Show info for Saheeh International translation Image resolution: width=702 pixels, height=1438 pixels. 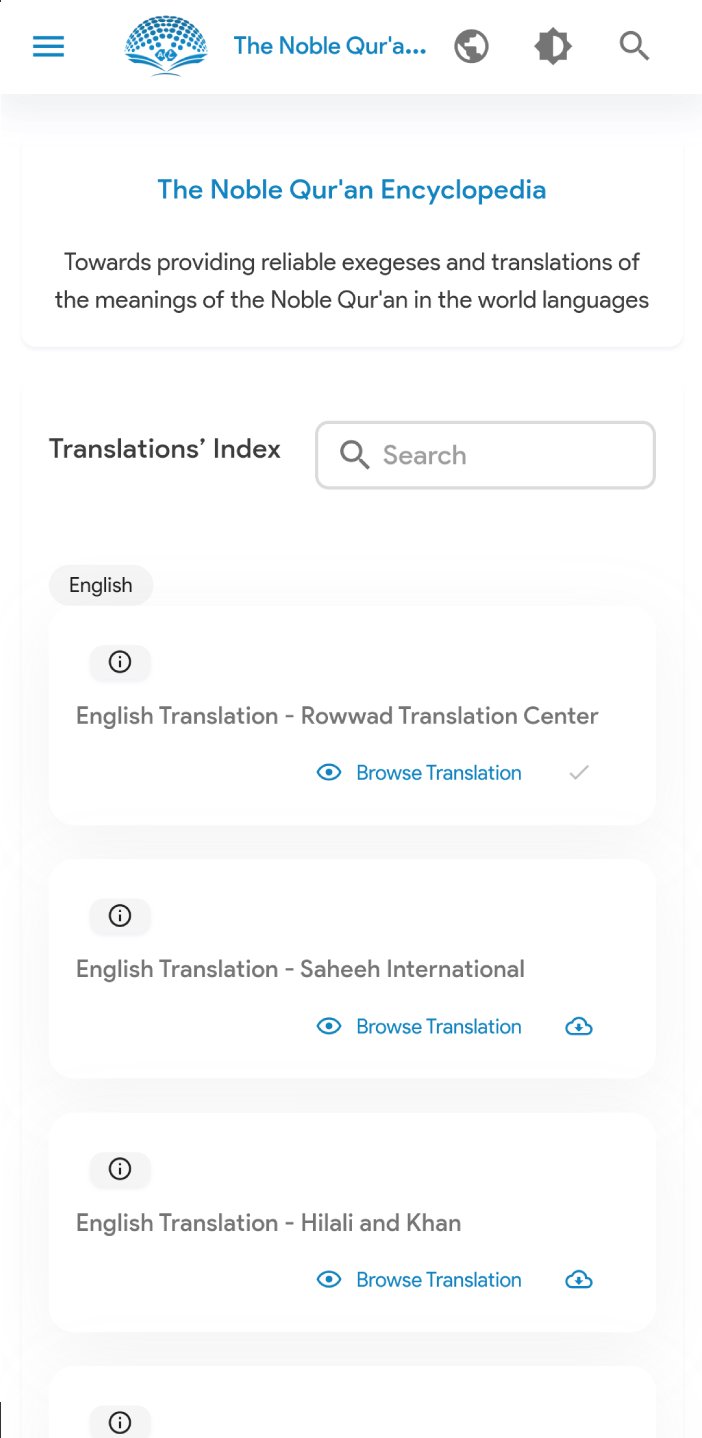click(x=120, y=916)
